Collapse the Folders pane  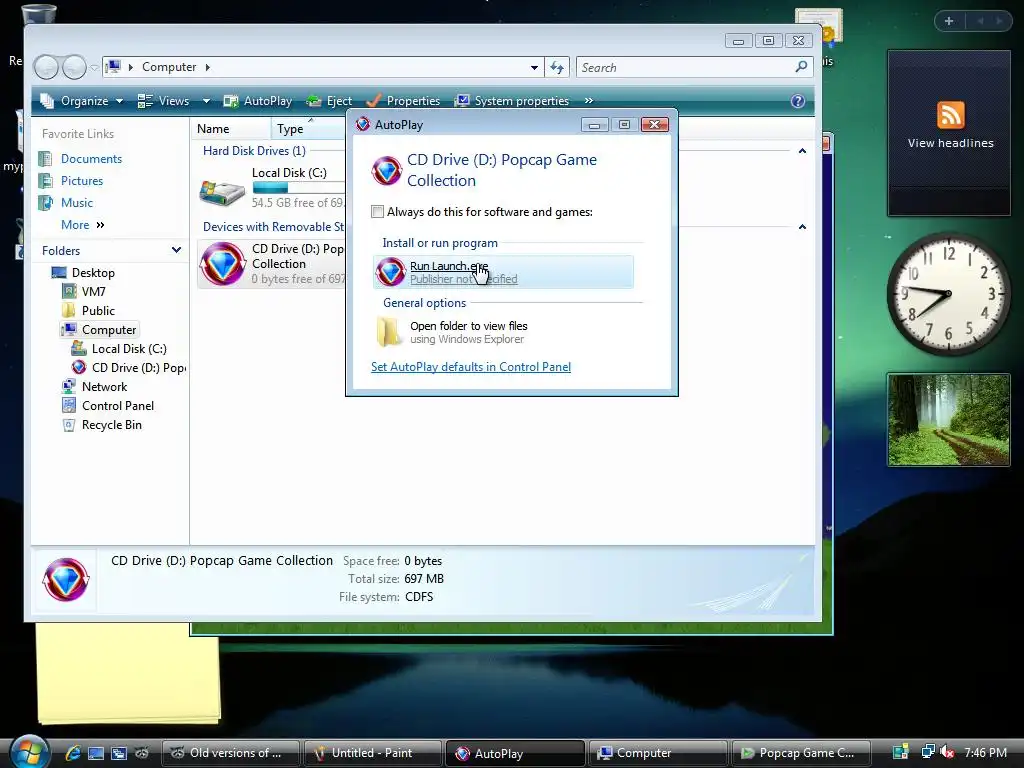[x=176, y=250]
